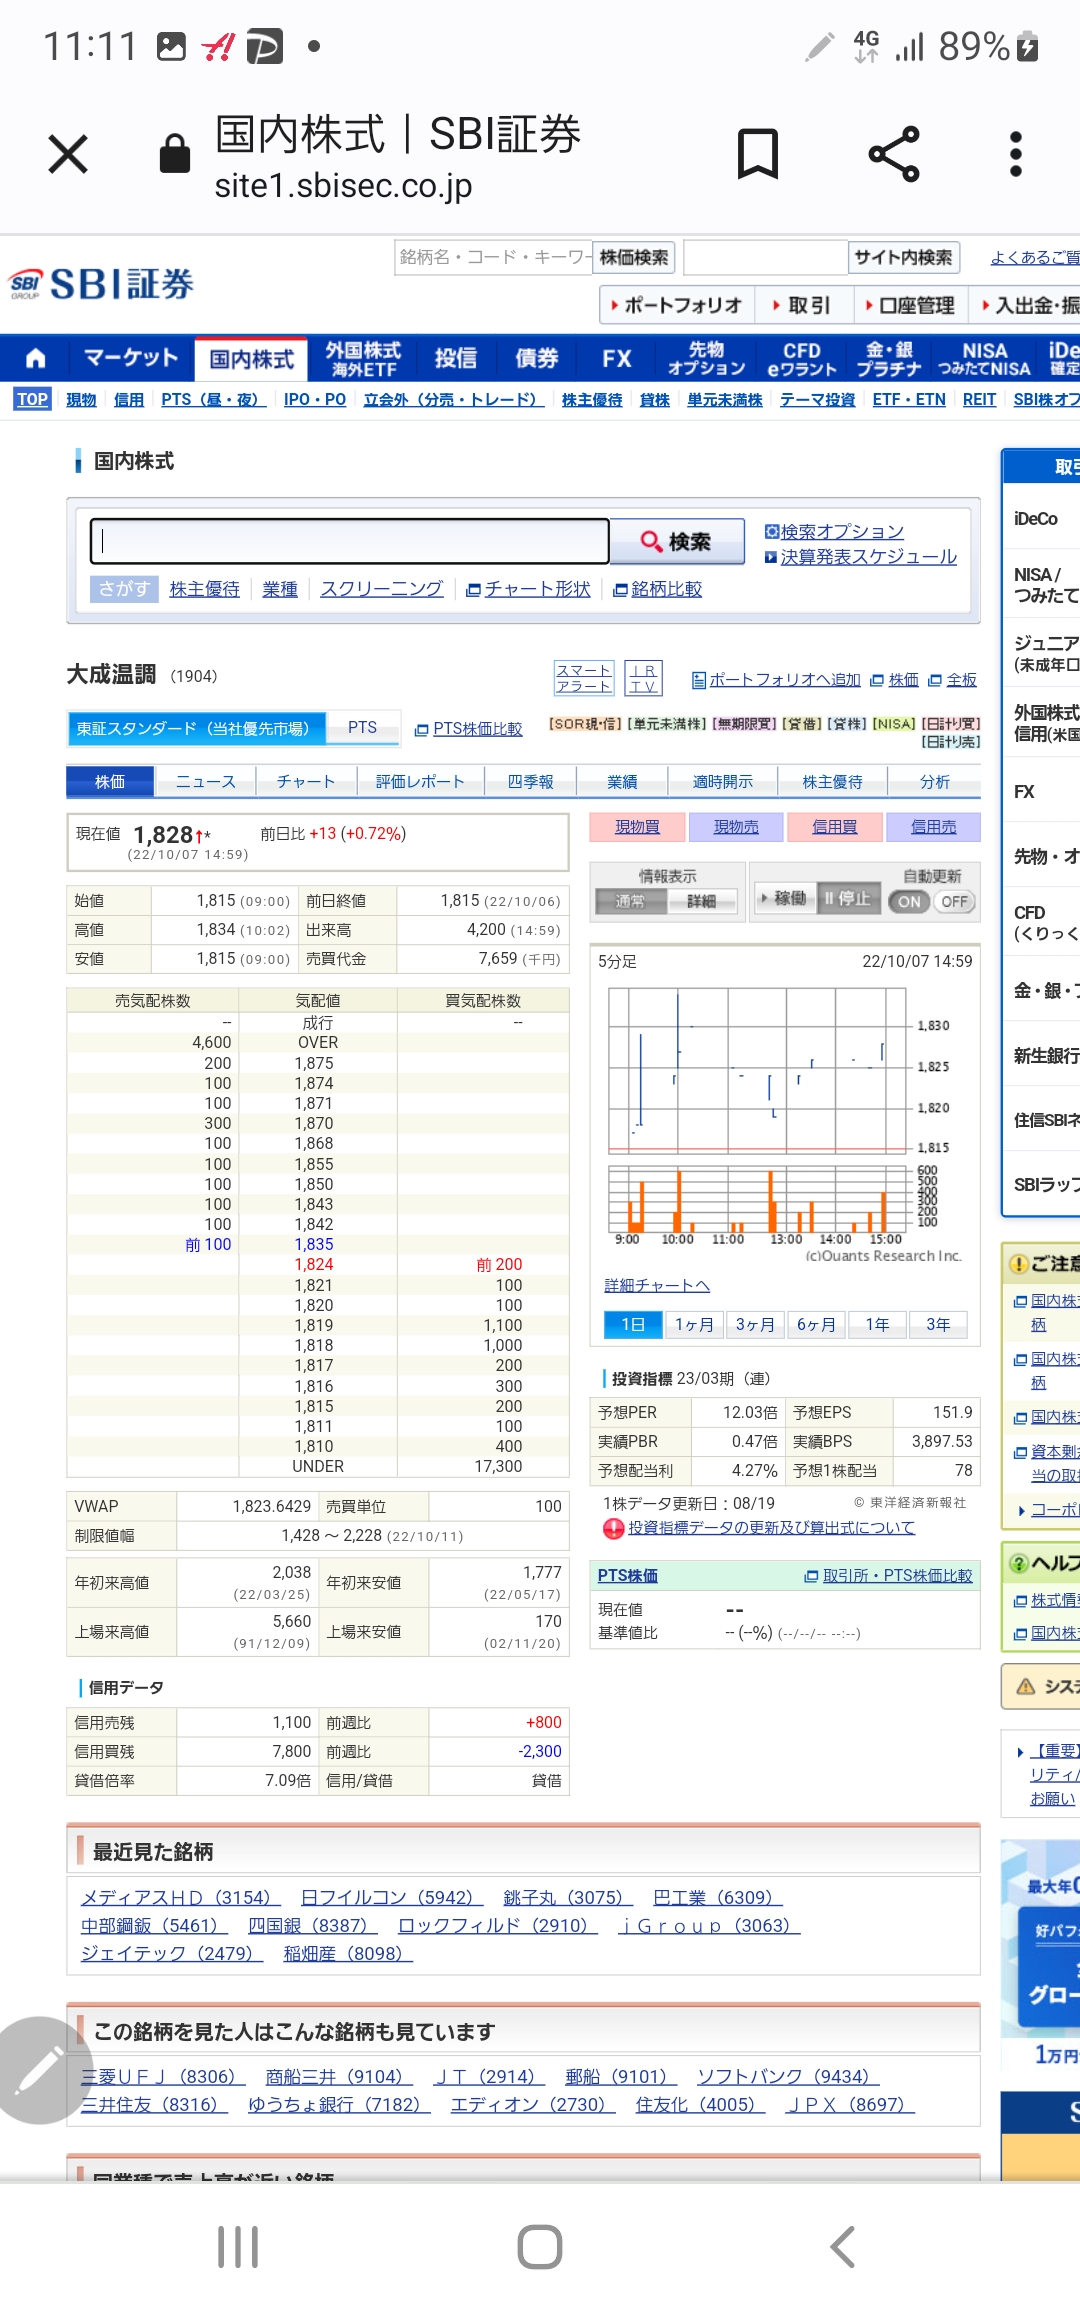Open メディアスHD (3154) recent stock
Screen dimensions: 1080x2316
[x=181, y=1897]
